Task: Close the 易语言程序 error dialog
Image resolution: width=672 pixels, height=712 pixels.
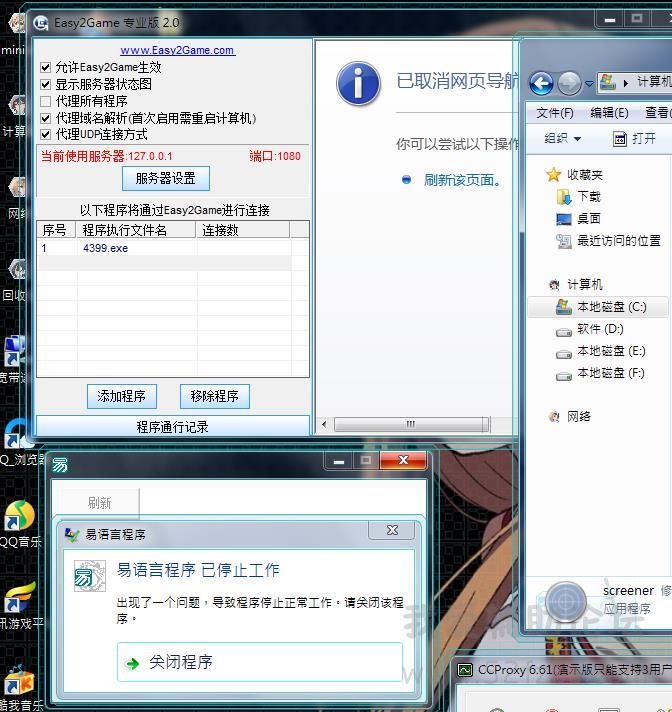Action: click(x=392, y=530)
